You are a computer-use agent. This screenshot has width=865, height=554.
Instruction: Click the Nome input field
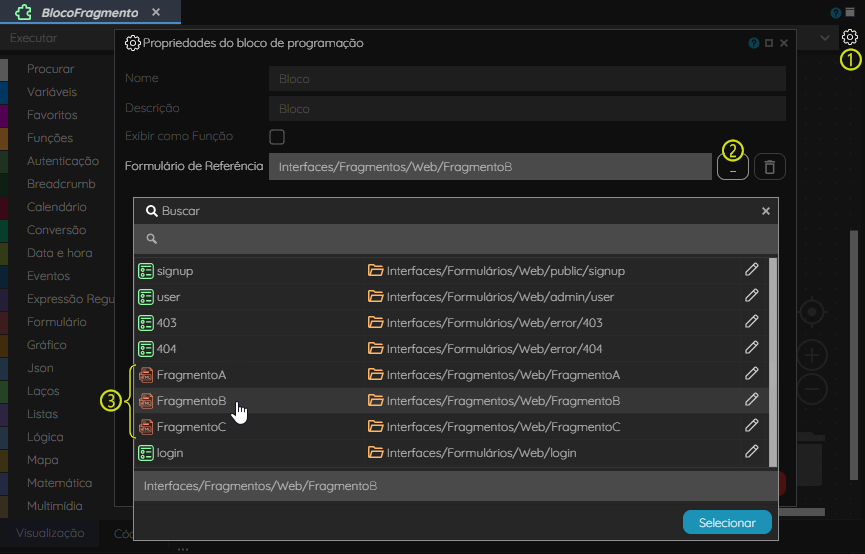[527, 79]
